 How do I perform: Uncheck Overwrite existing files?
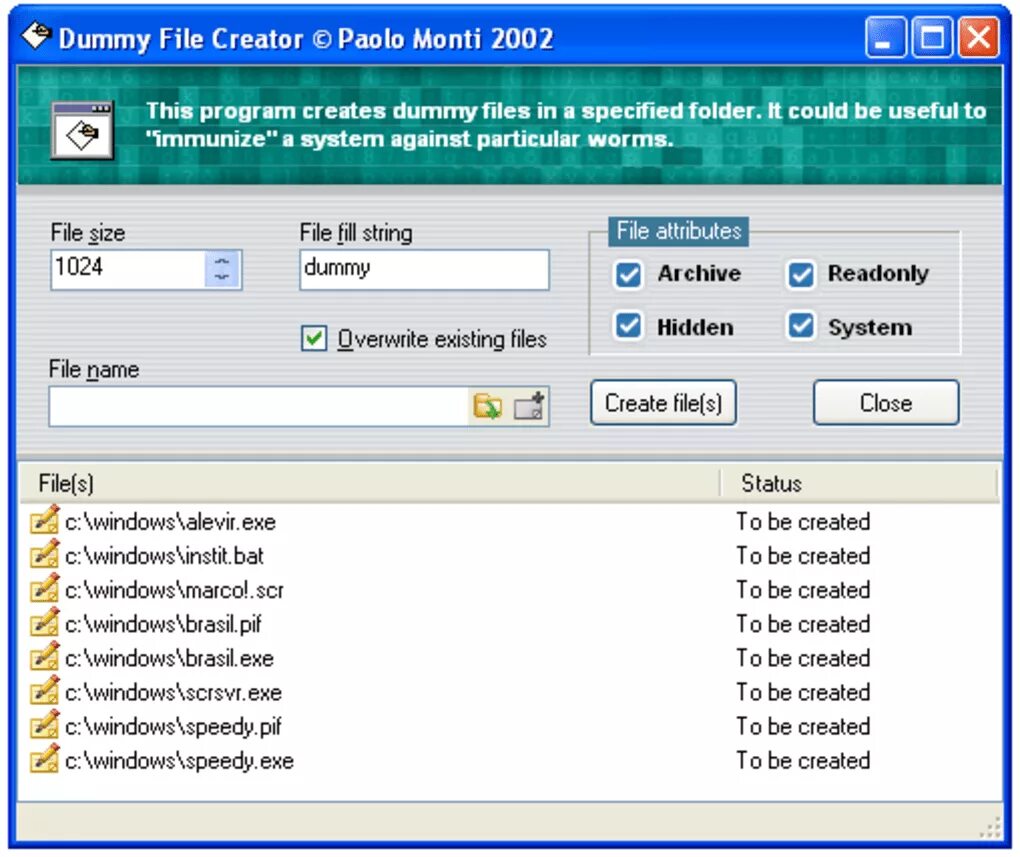pyautogui.click(x=313, y=339)
